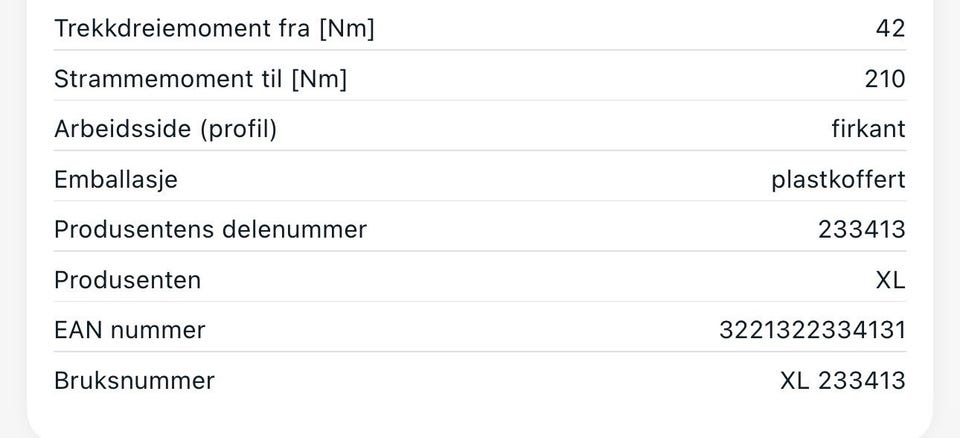Click the EAN nummer table row
Image resolution: width=960 pixels, height=438 pixels.
(x=480, y=327)
